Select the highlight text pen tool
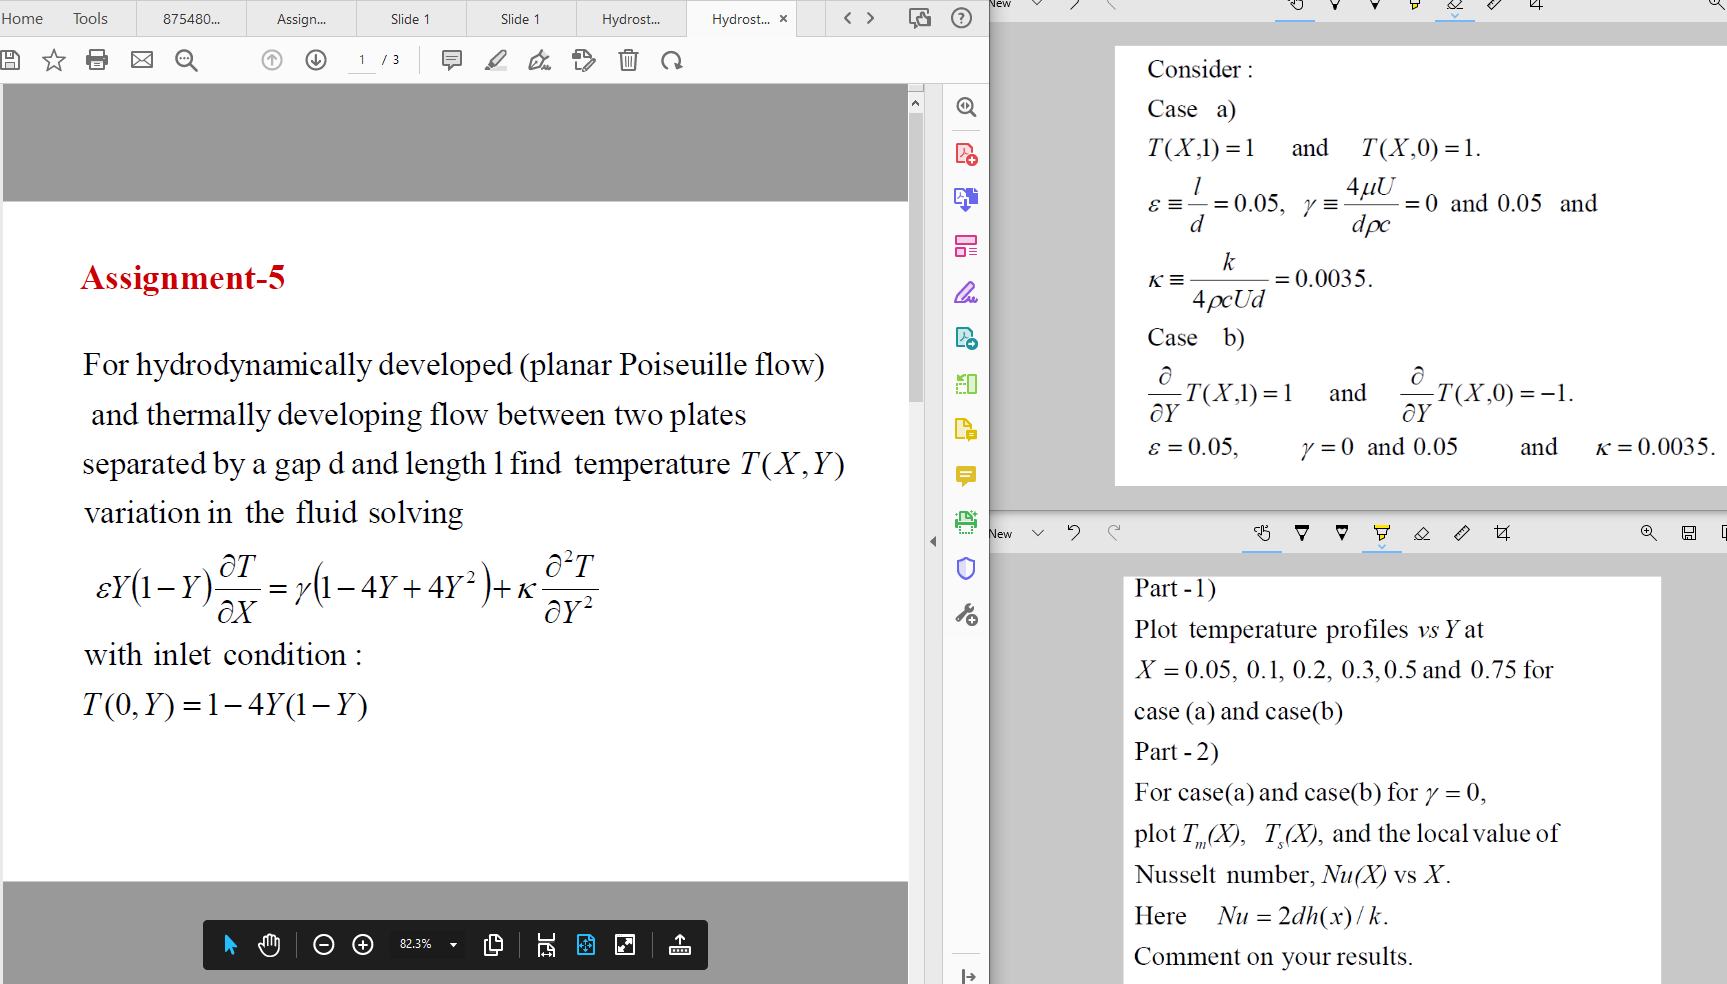 click(x=496, y=61)
